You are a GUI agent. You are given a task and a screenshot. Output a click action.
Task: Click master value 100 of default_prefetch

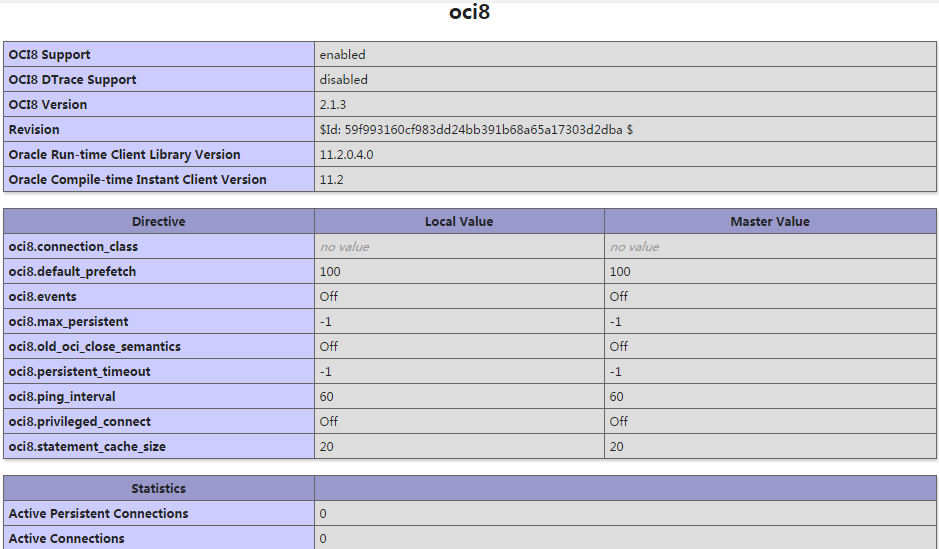(x=620, y=272)
